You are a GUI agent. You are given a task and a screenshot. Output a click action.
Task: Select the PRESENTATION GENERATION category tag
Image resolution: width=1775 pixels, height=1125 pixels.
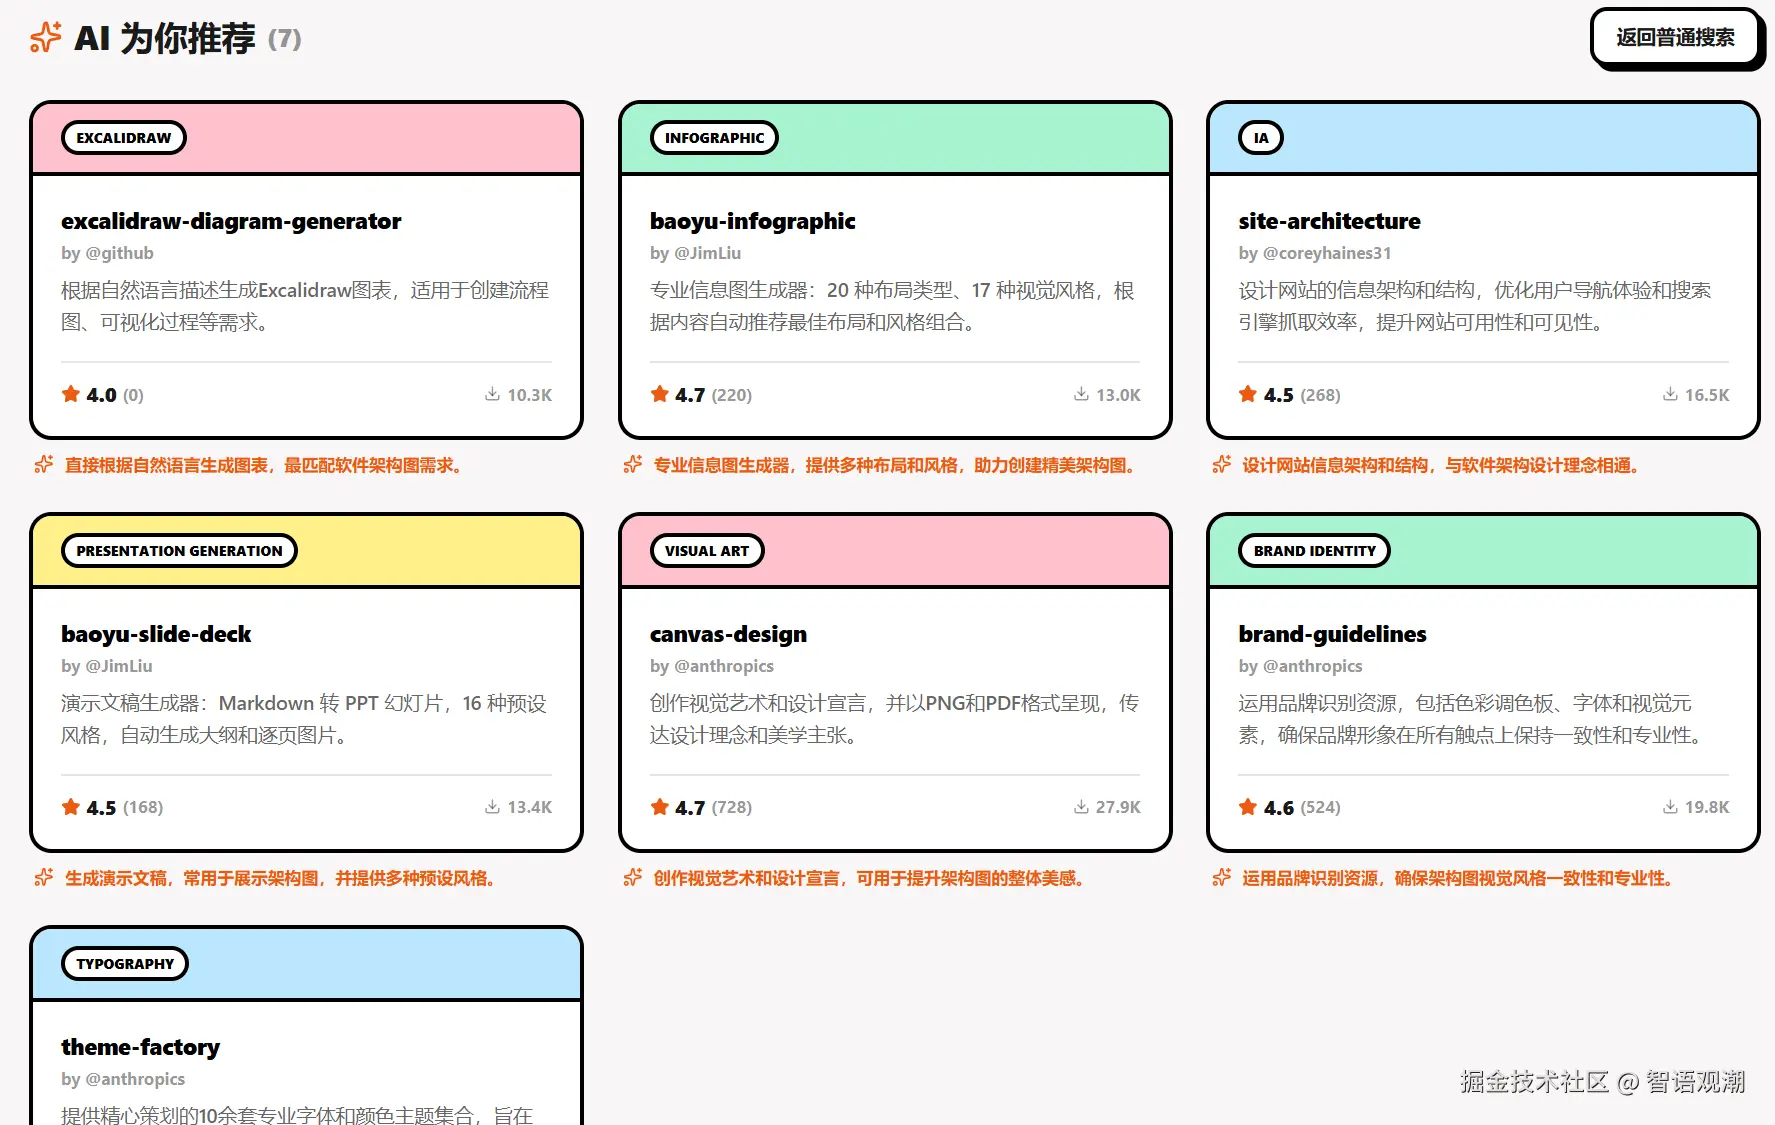tap(180, 551)
